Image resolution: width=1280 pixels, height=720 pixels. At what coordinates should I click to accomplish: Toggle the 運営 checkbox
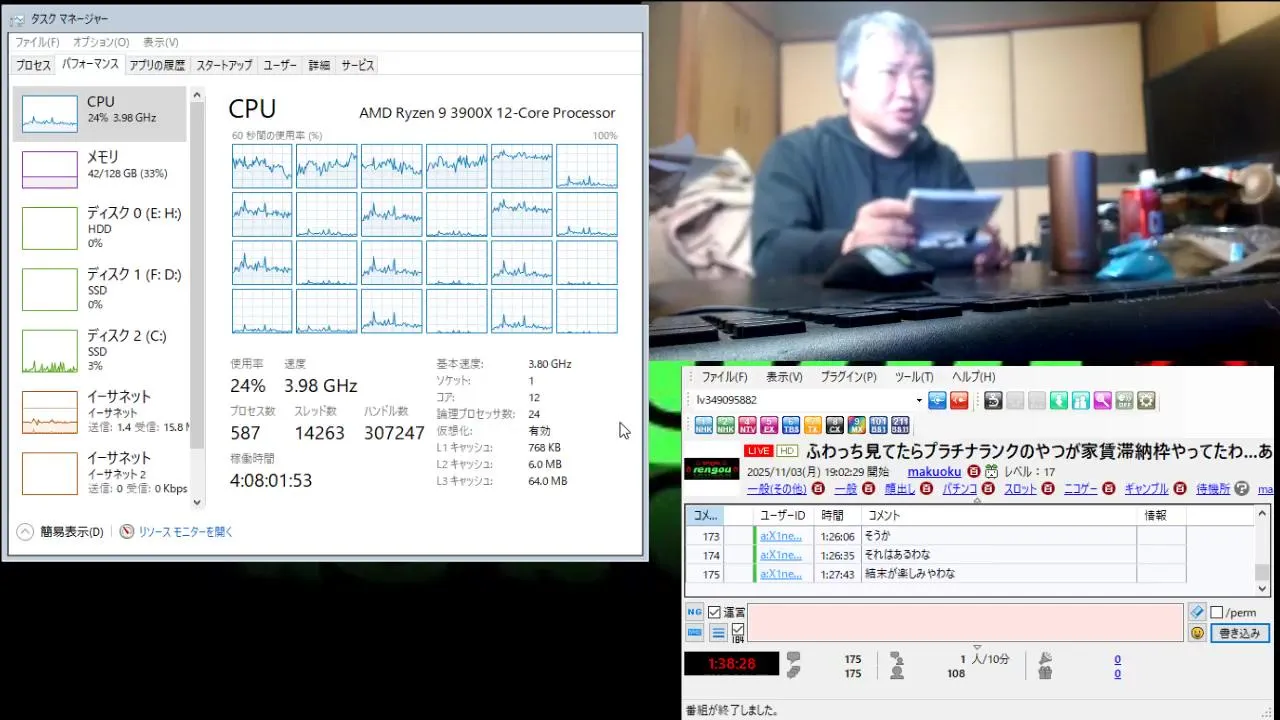coord(714,612)
